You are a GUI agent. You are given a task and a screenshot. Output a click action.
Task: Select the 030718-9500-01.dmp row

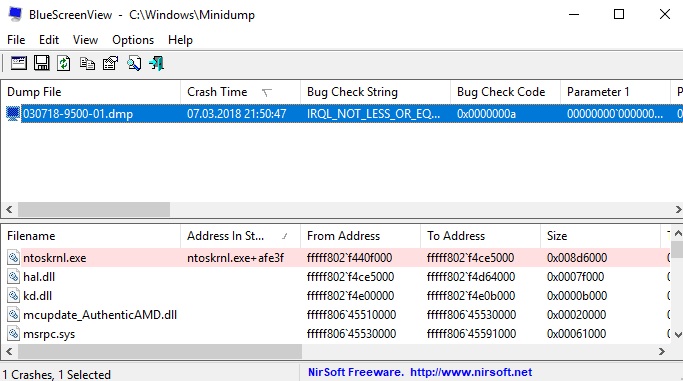pyautogui.click(x=342, y=114)
